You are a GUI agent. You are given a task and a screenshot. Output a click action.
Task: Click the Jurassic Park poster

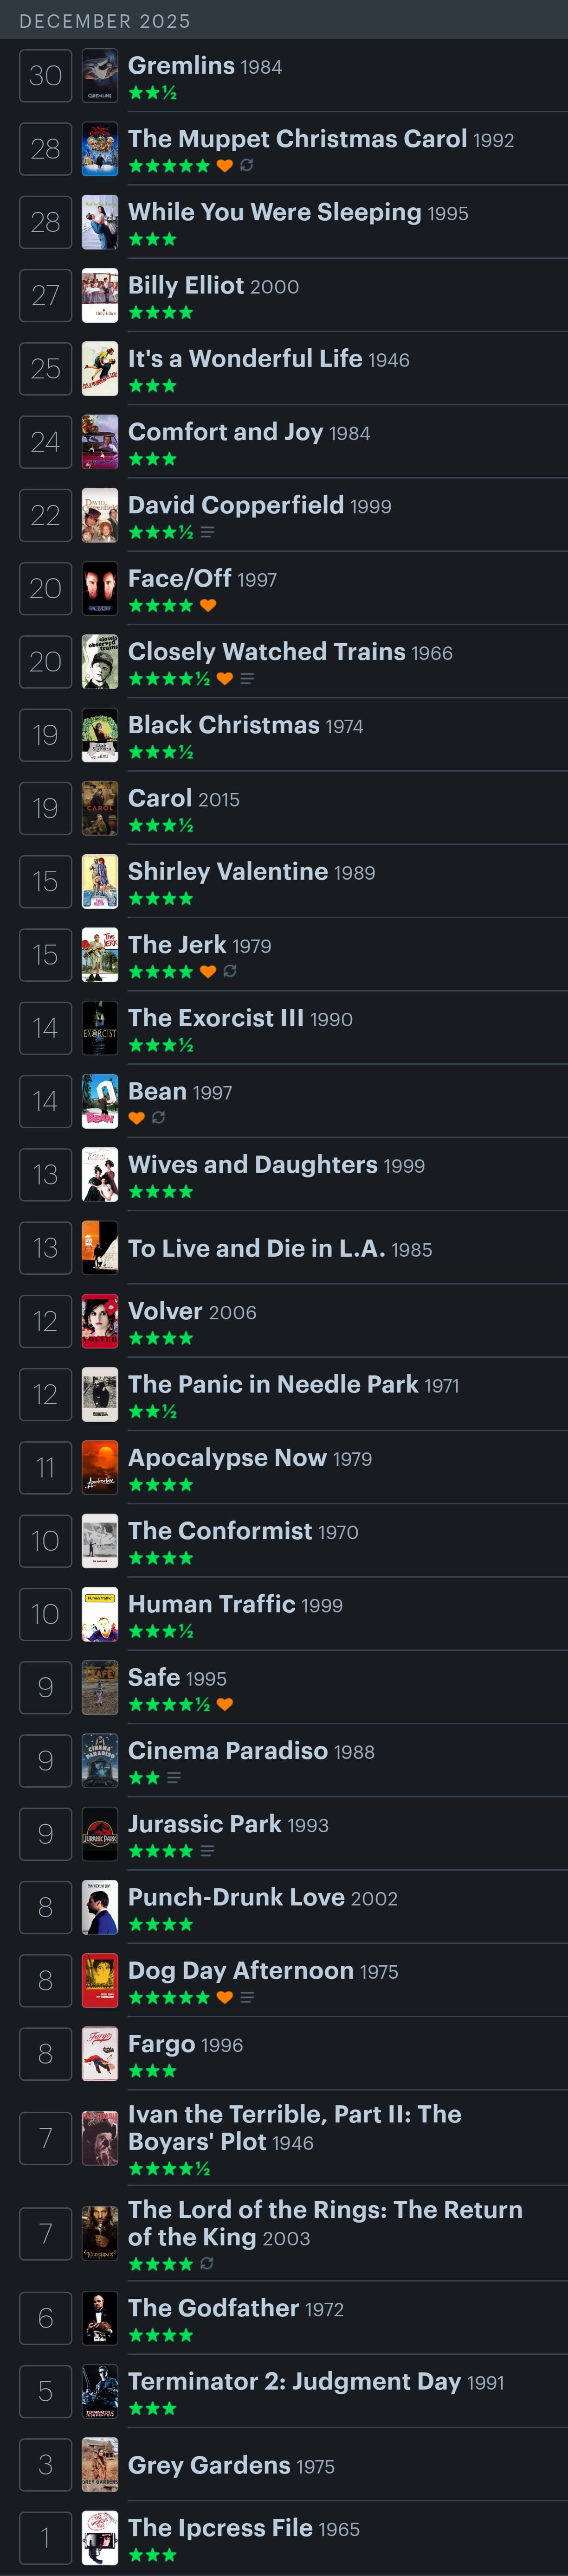tap(100, 1834)
